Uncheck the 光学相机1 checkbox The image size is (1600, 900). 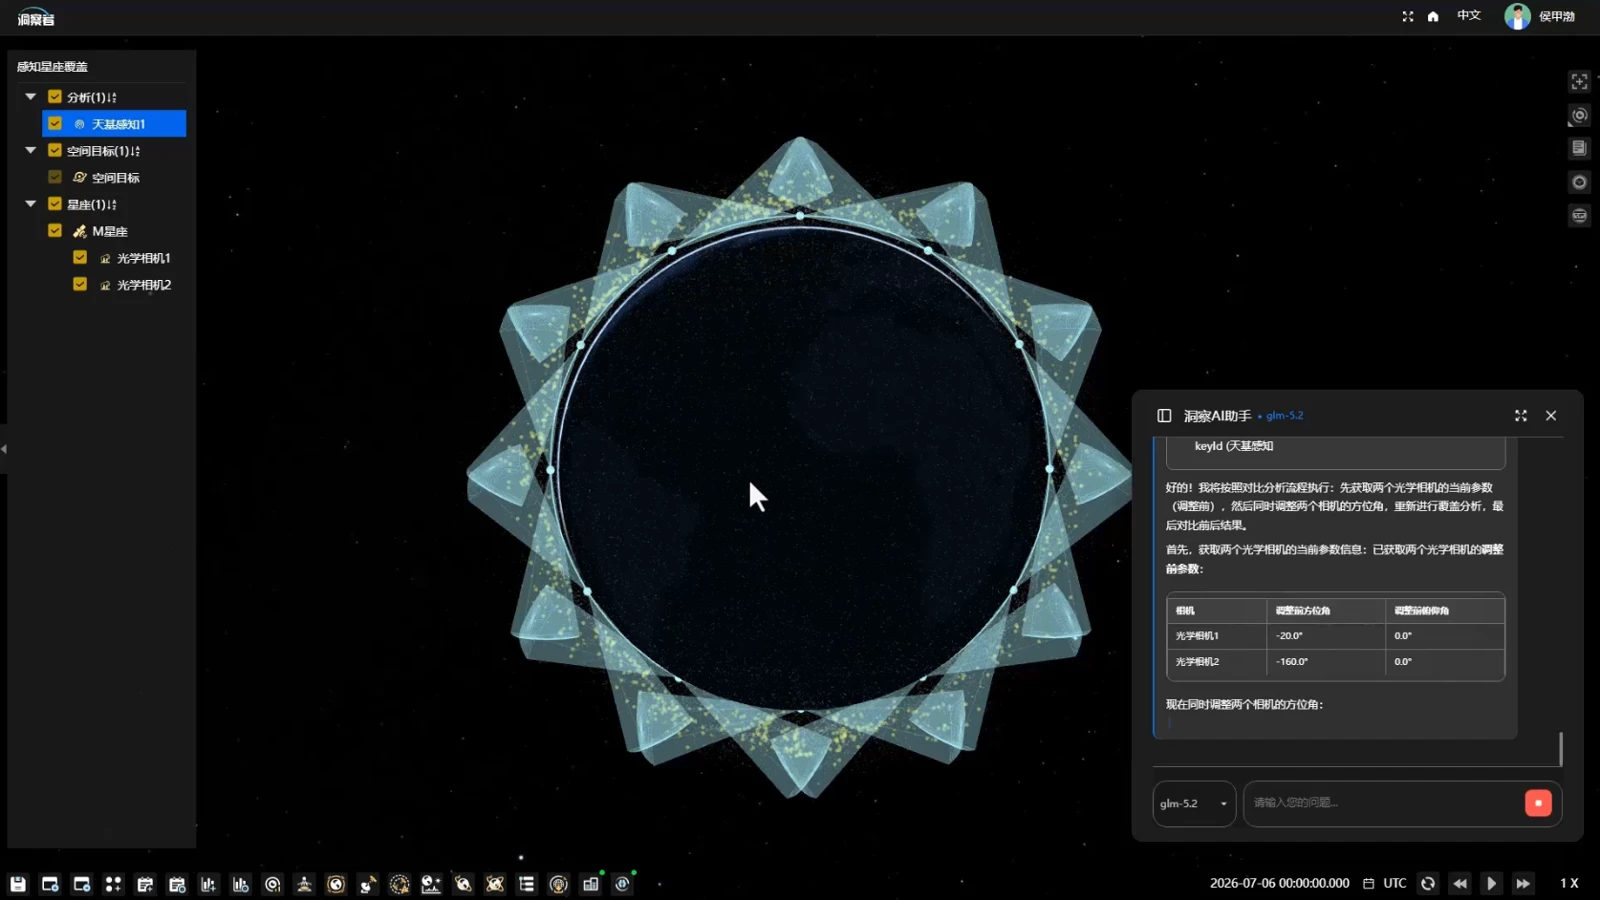pos(80,258)
